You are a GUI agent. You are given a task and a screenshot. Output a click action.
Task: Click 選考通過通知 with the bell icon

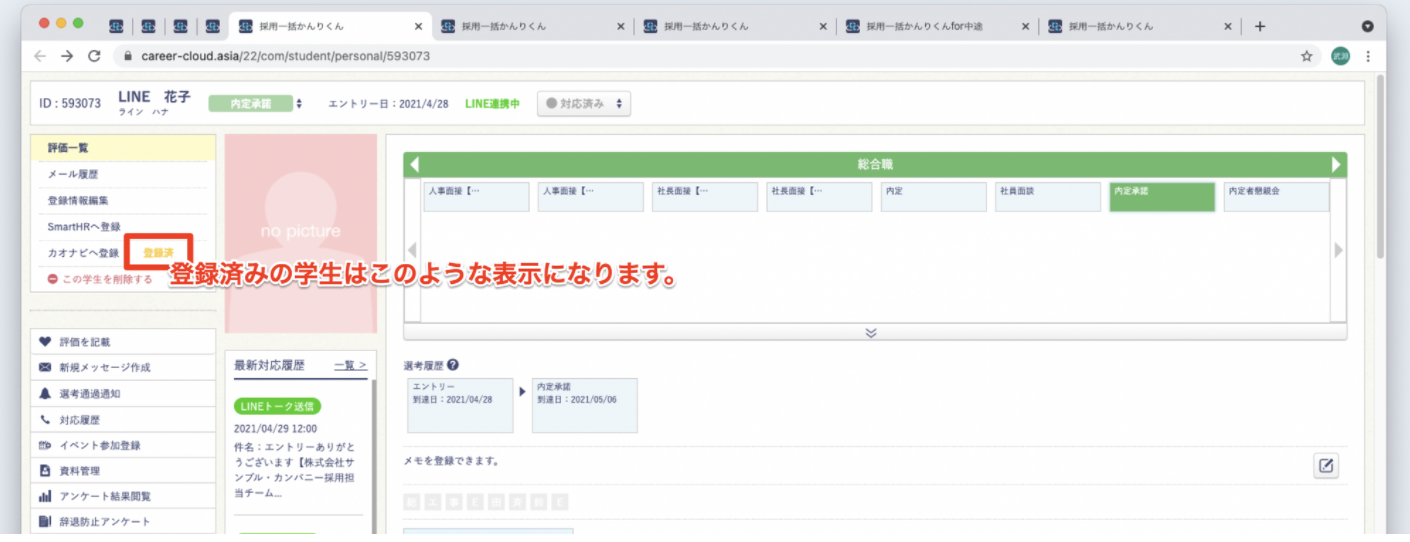tap(123, 394)
